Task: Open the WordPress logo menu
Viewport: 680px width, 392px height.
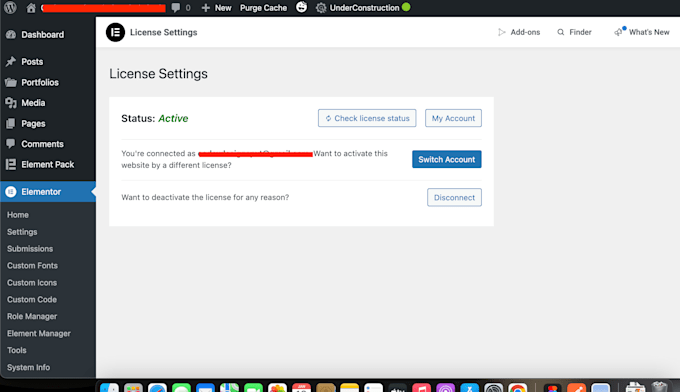Action: point(10,7)
